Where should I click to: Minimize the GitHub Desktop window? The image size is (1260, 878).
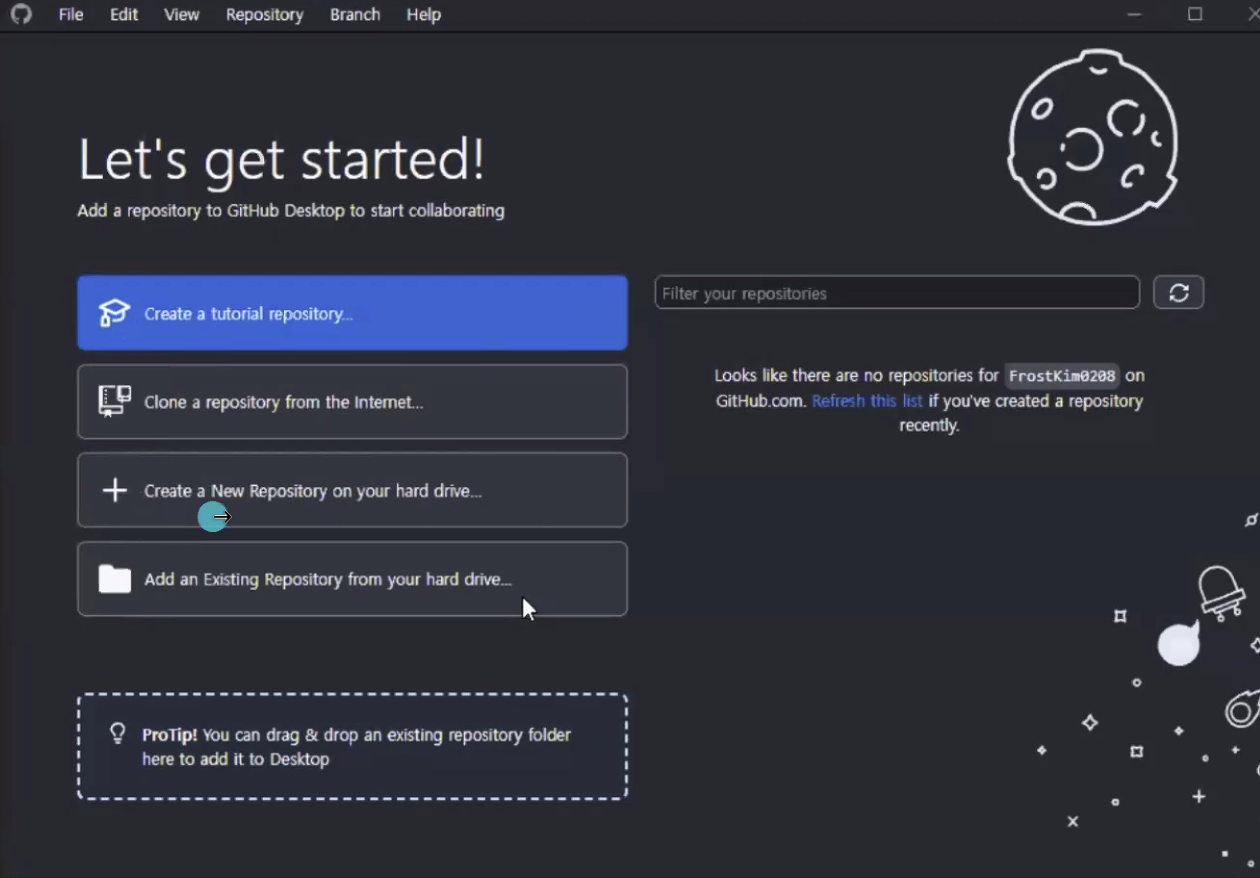tap(1134, 15)
